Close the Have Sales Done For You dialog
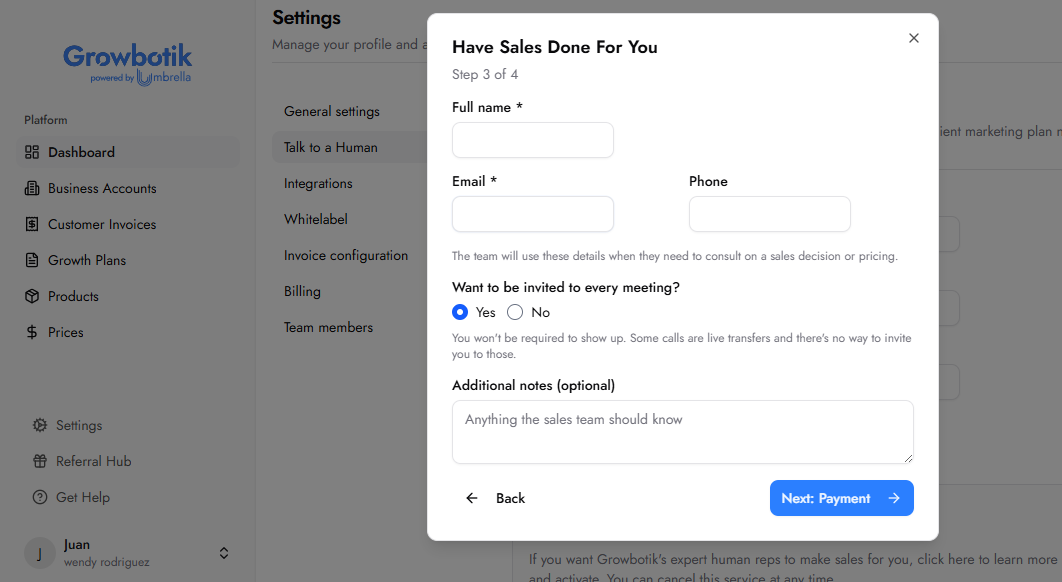 click(914, 38)
